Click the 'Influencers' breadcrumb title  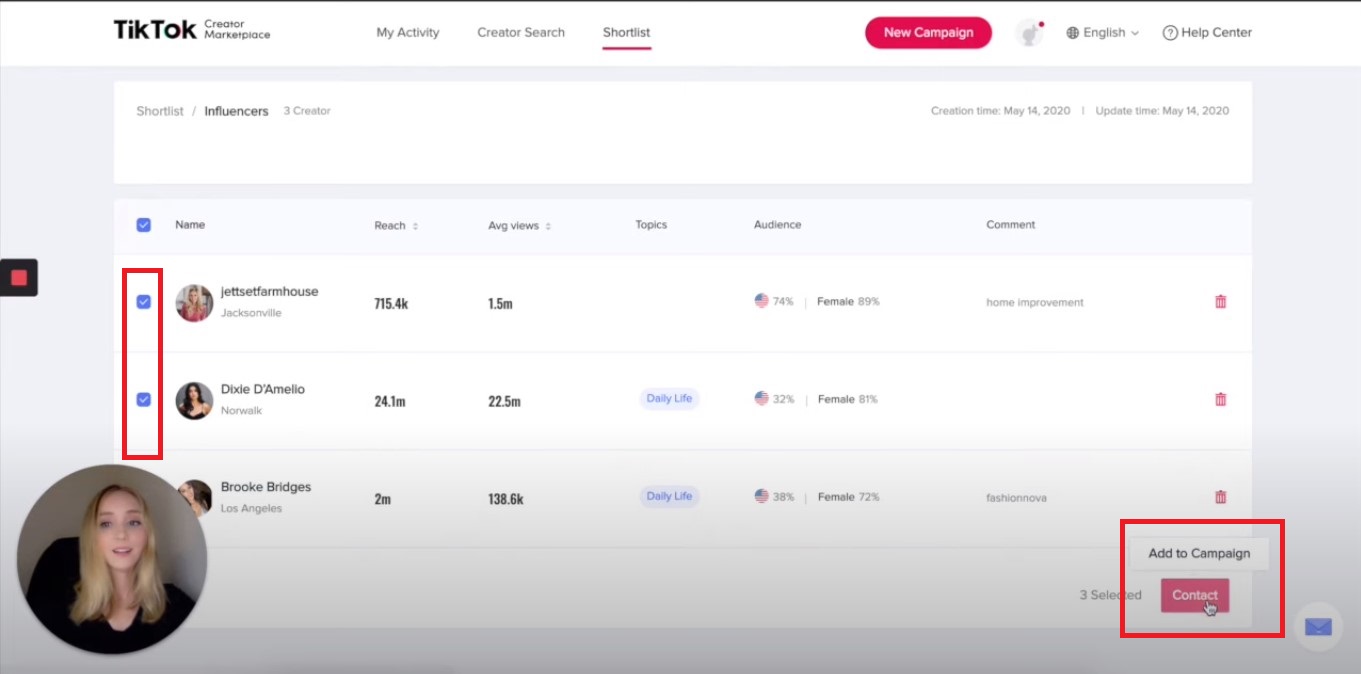(236, 111)
